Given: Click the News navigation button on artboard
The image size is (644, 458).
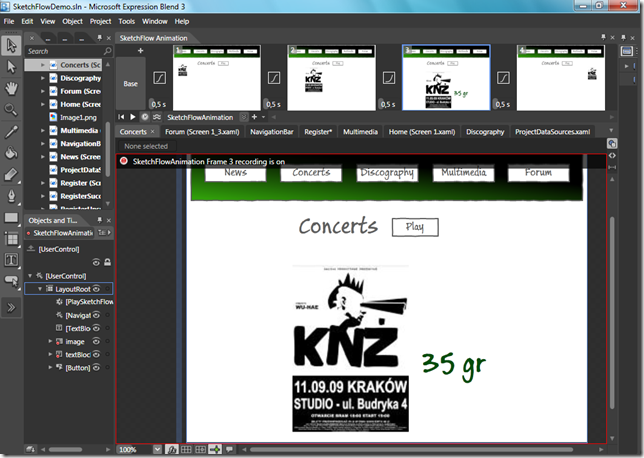Looking at the screenshot, I should click(235, 173).
